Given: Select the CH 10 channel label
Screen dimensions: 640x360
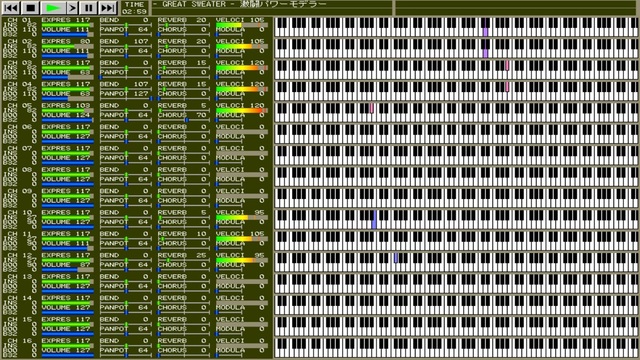Looking at the screenshot, I should pyautogui.click(x=20, y=212).
